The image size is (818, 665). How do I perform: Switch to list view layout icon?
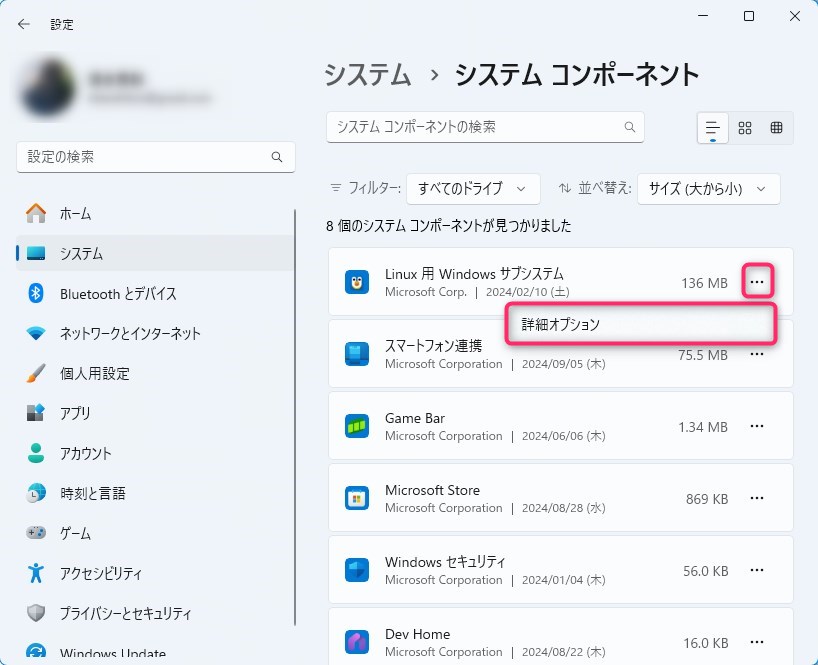click(713, 128)
